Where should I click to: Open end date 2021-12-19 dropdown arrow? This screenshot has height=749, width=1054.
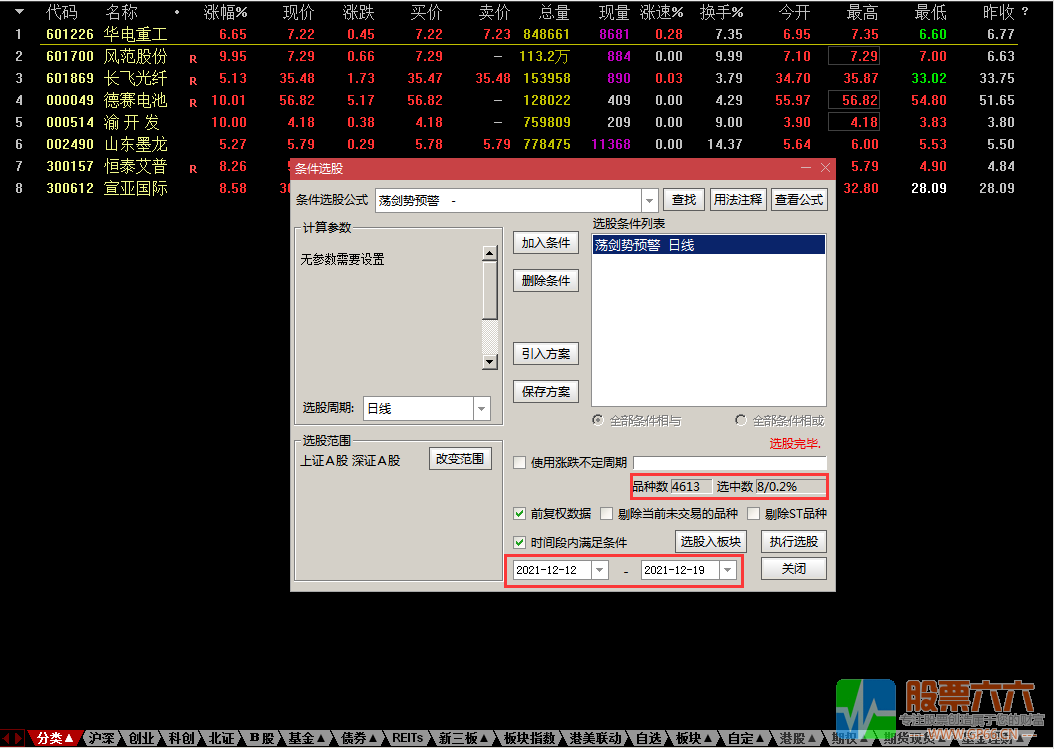coord(728,570)
